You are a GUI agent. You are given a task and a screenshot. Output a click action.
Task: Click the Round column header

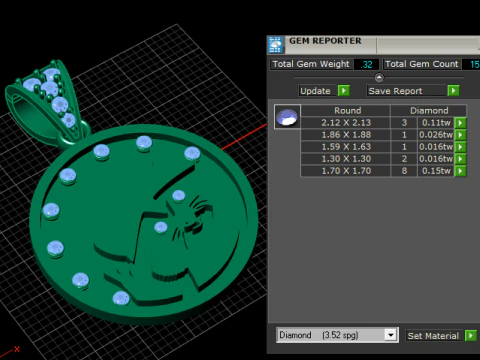click(x=347, y=110)
